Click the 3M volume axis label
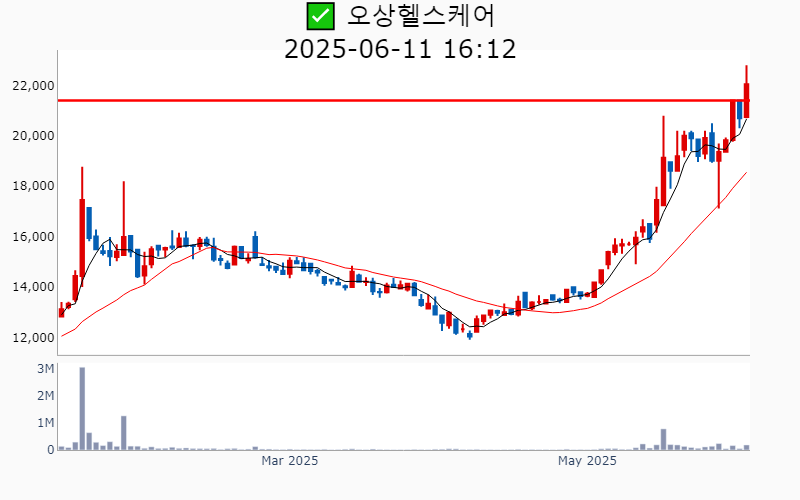Screen dimensions: 800x500 (45, 369)
